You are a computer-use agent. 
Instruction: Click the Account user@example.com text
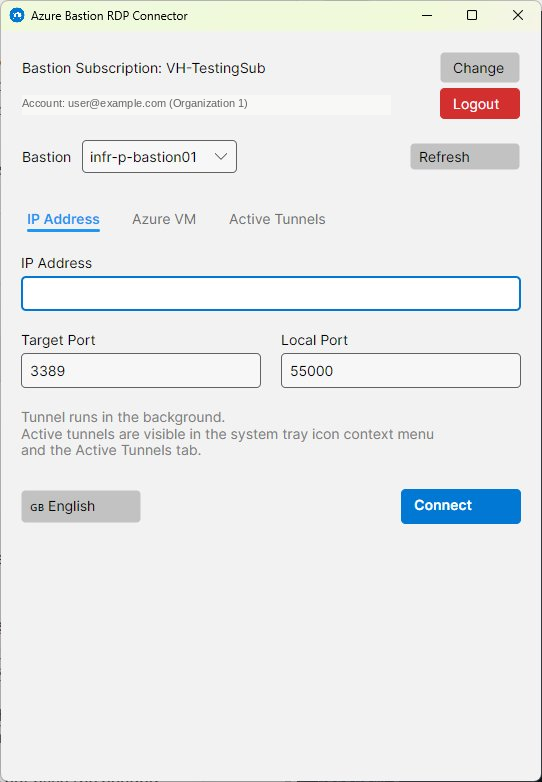(x=135, y=104)
